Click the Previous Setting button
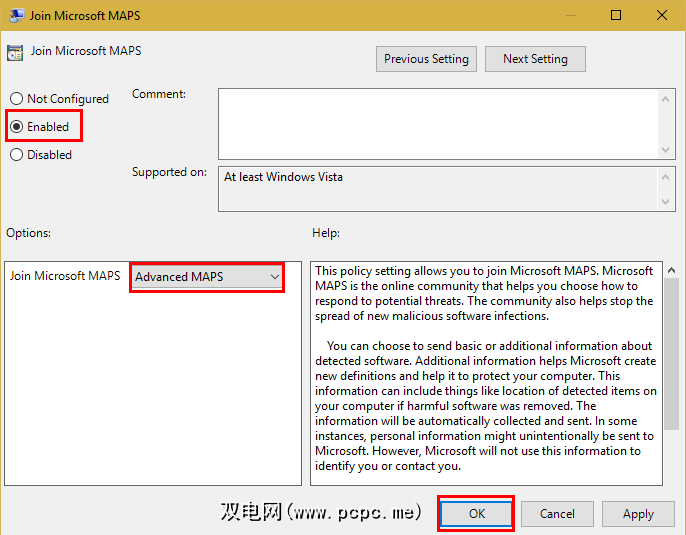The height and width of the screenshot is (535, 686). pyautogui.click(x=426, y=59)
